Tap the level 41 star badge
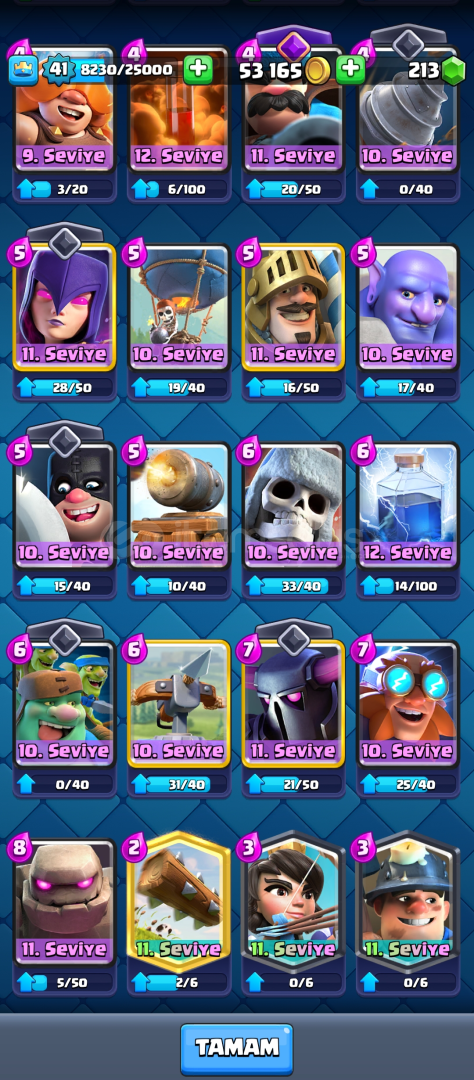 (59, 70)
